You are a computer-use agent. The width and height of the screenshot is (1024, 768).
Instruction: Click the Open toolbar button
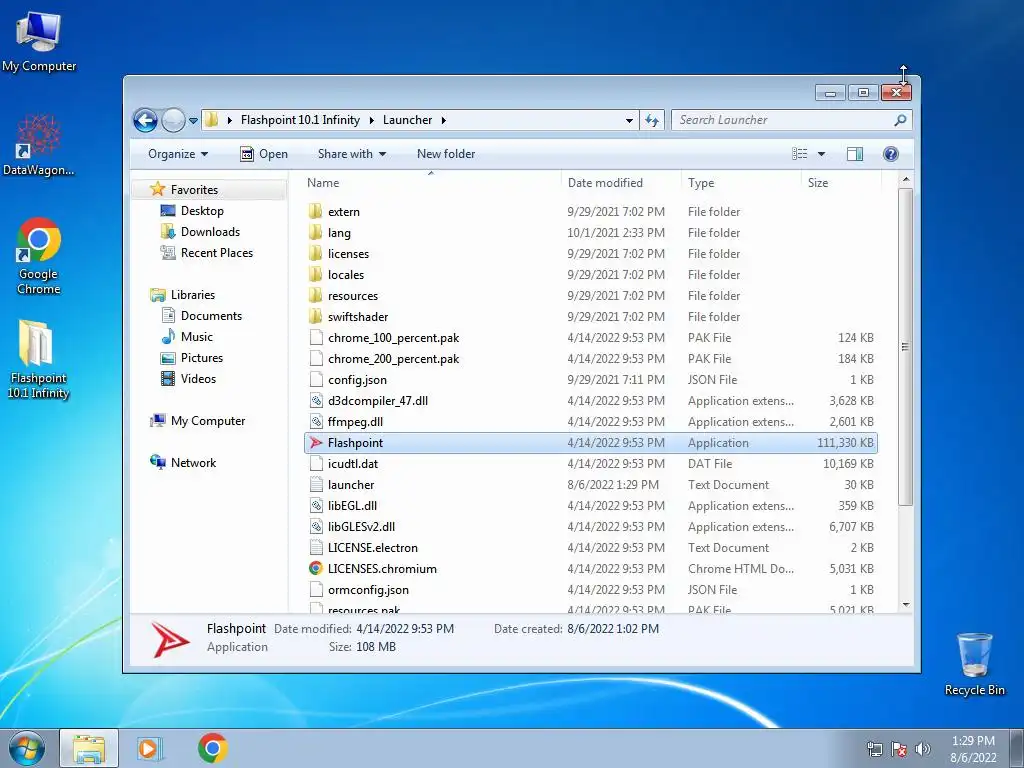[x=264, y=154]
